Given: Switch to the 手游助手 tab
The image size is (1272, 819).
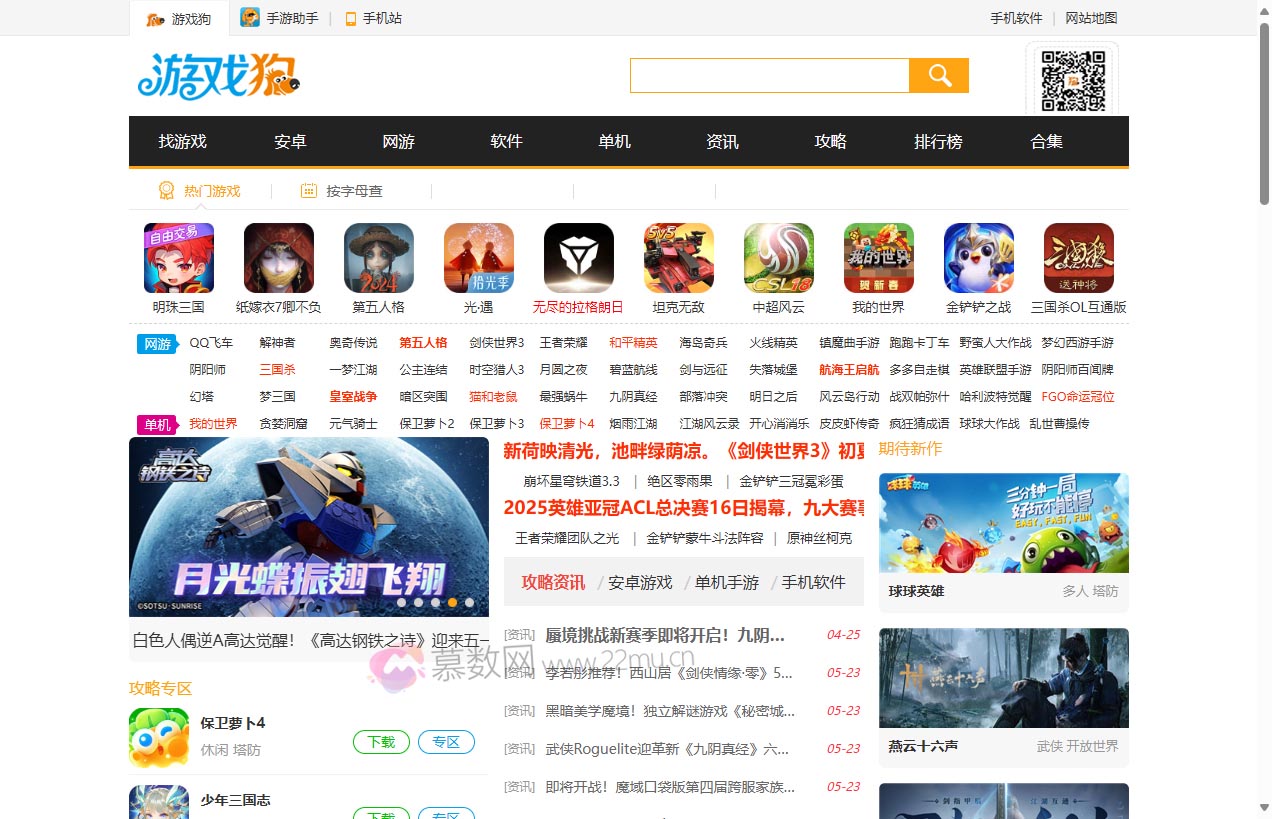Looking at the screenshot, I should pos(279,17).
